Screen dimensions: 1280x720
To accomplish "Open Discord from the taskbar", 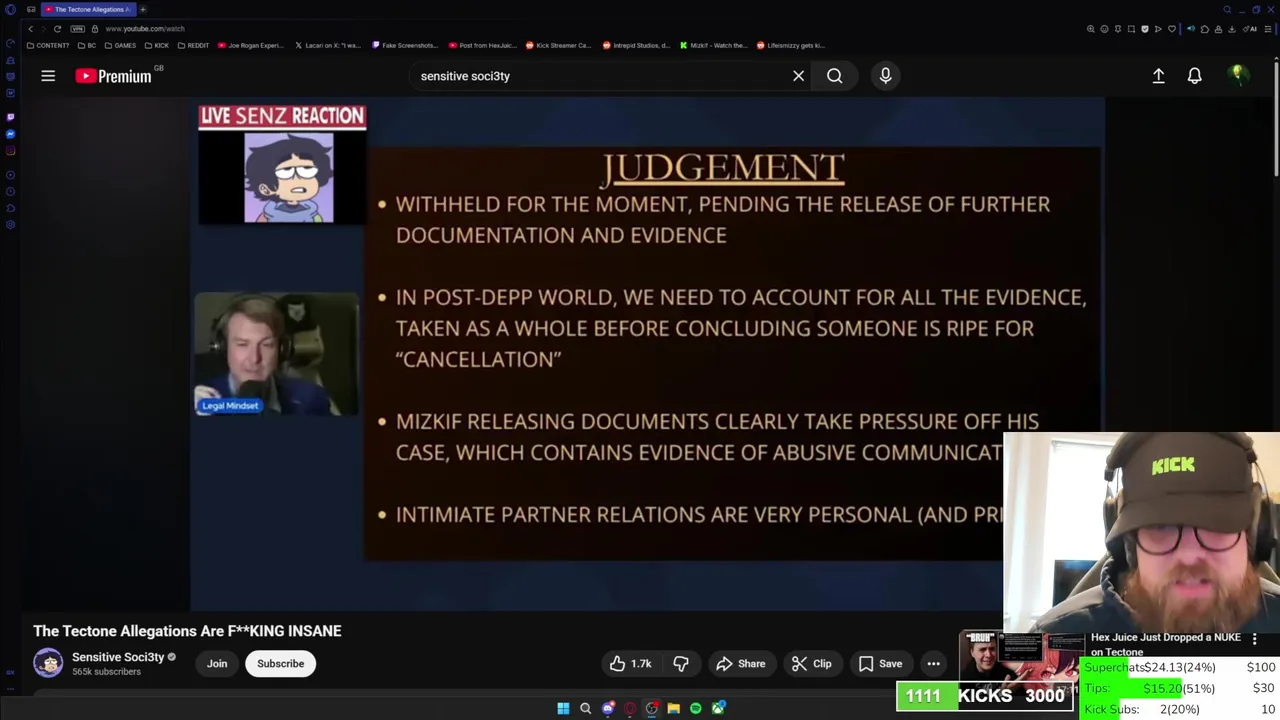I will point(608,708).
